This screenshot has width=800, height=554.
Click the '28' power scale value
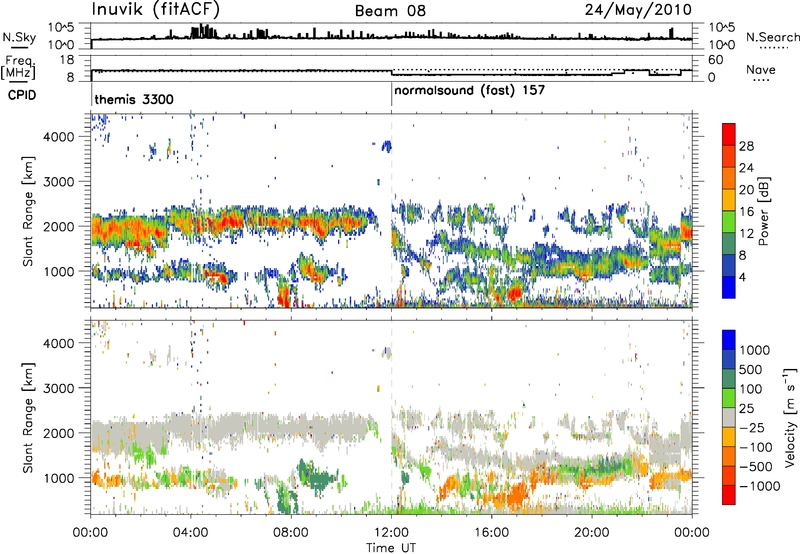tap(746, 146)
